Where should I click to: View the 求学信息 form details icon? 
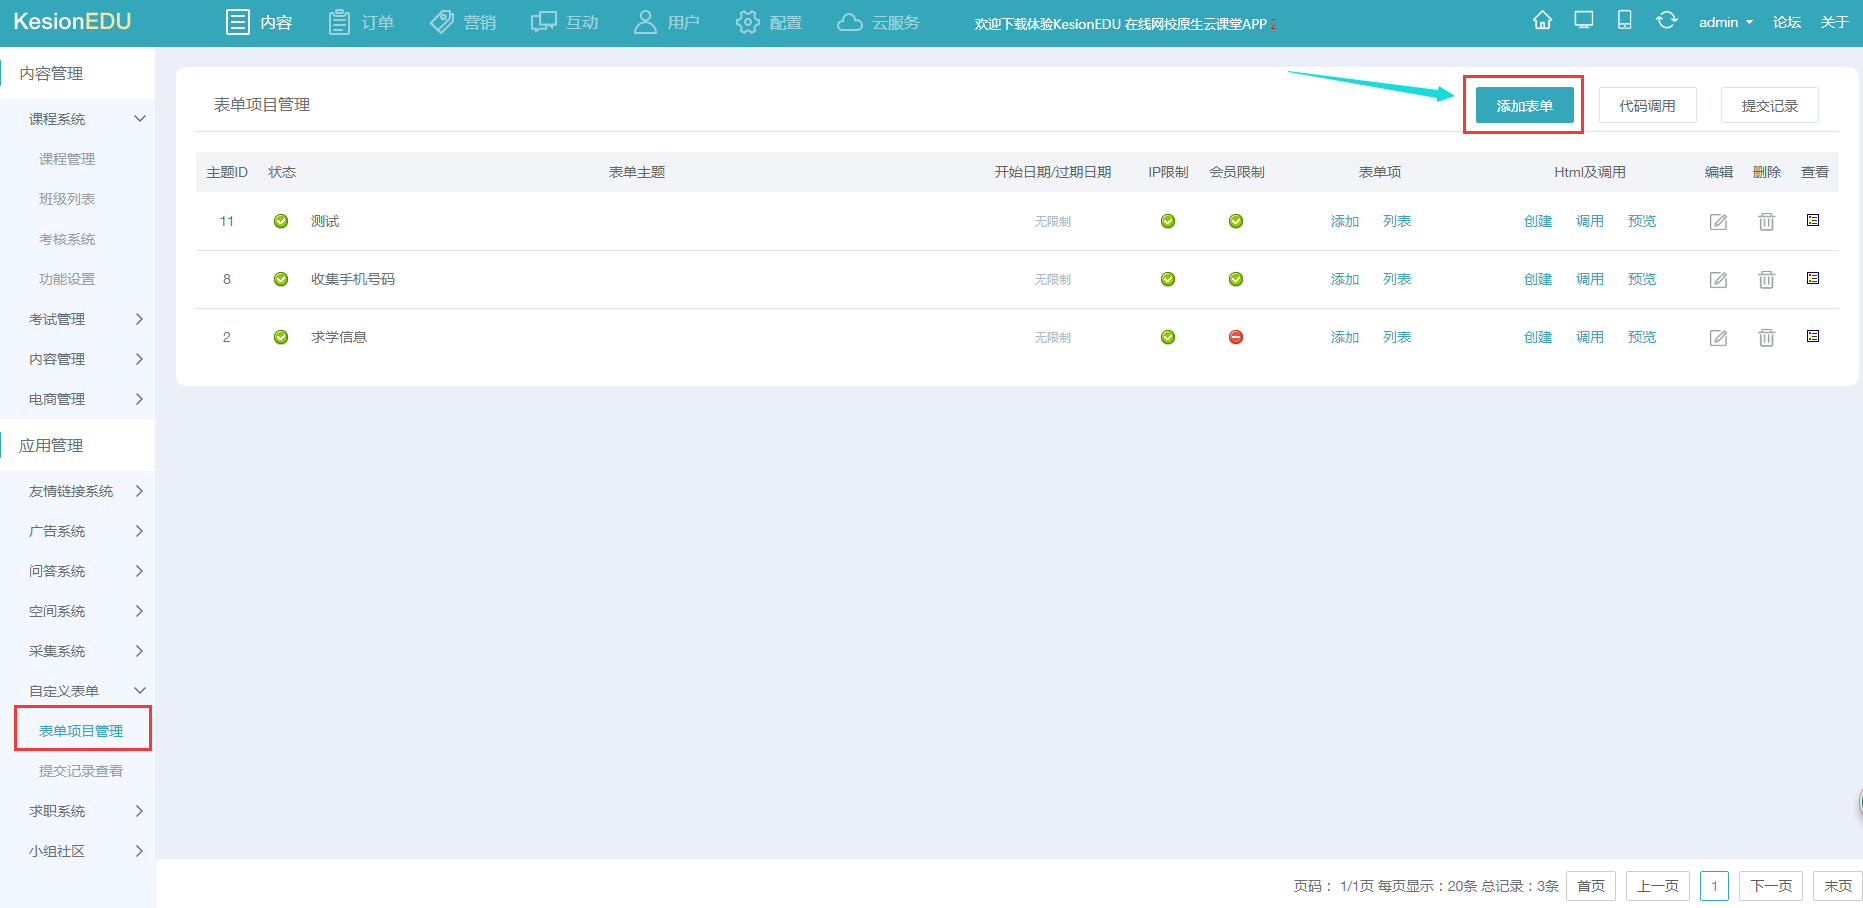tap(1812, 337)
